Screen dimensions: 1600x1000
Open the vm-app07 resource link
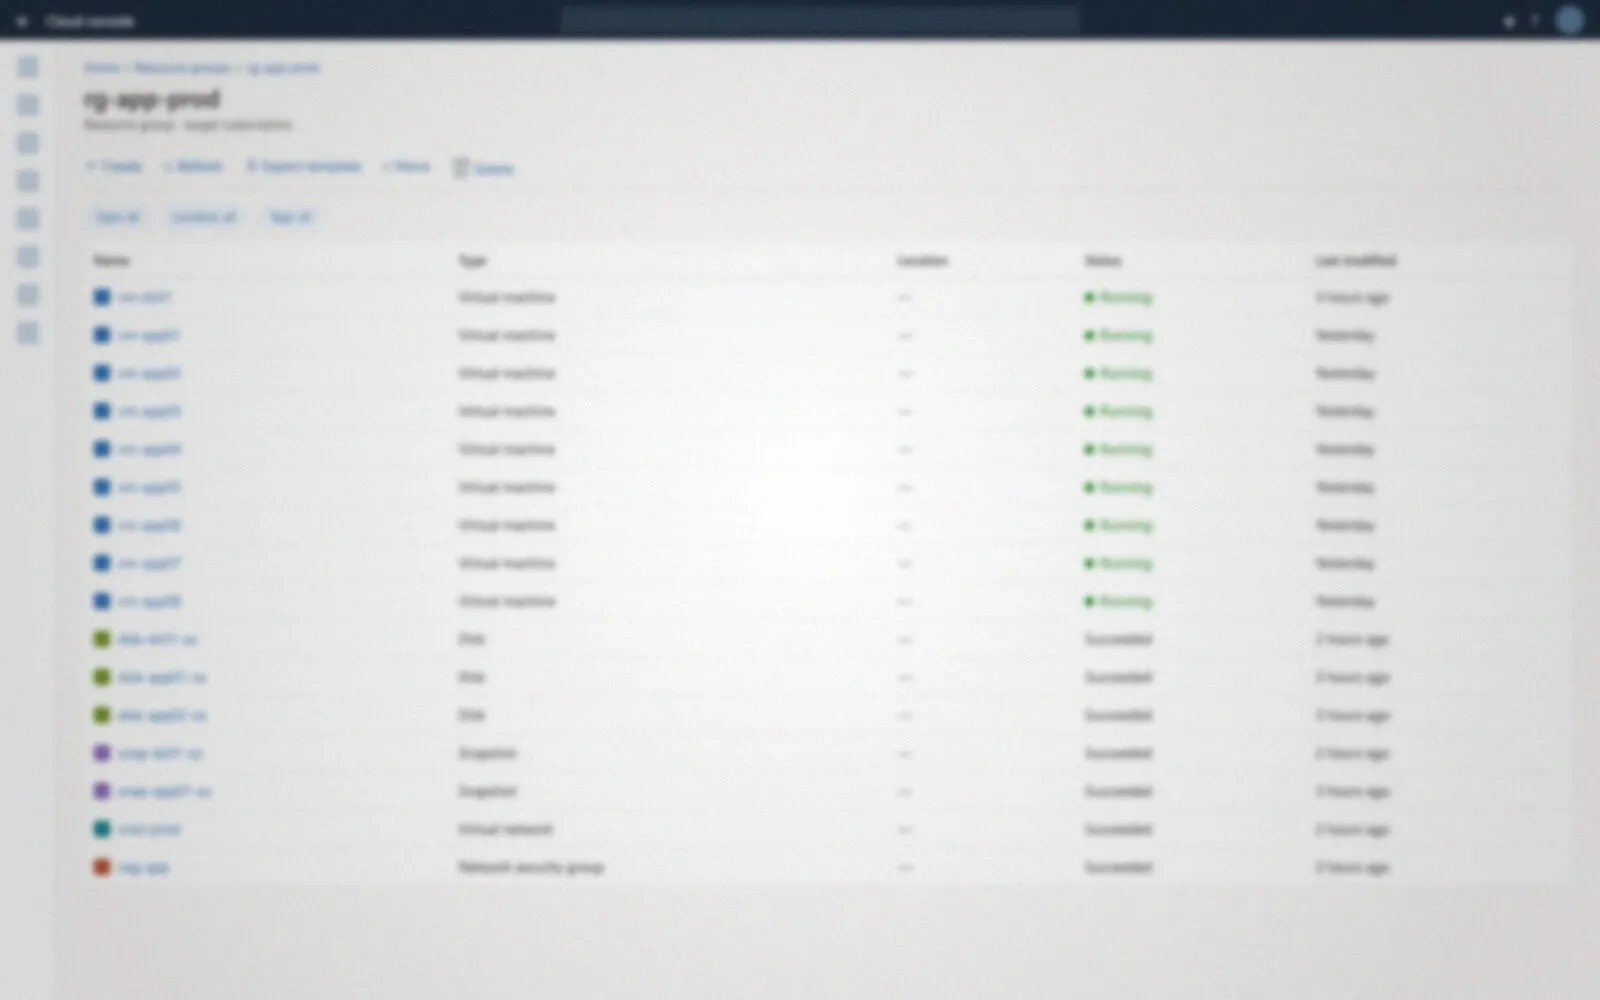(x=149, y=564)
